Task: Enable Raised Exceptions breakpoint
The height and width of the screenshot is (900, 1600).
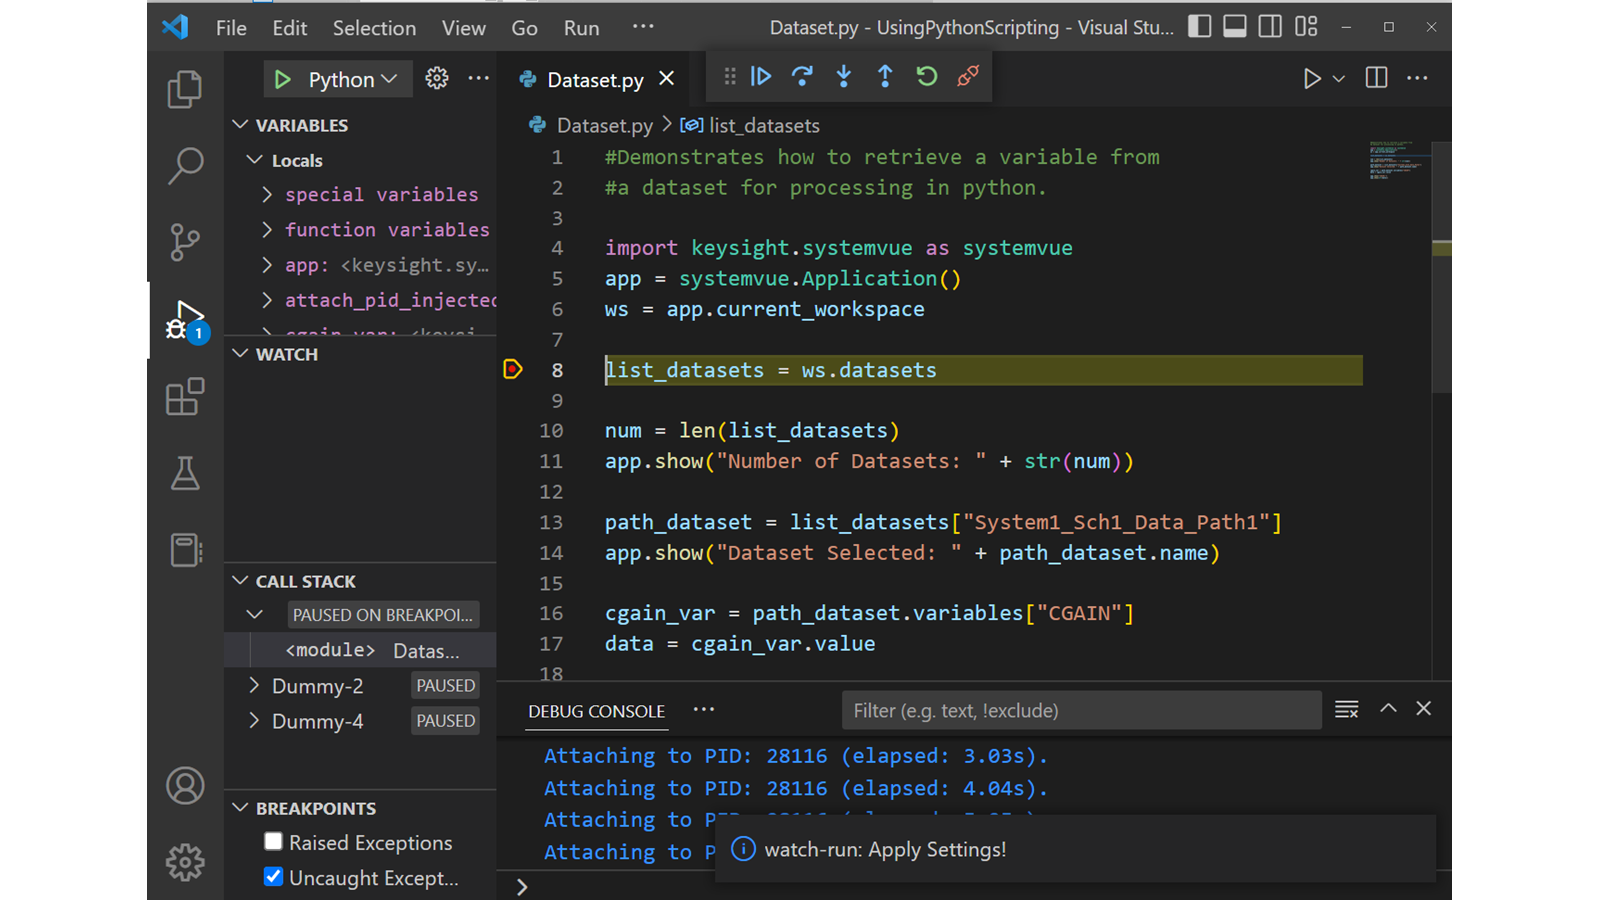Action: point(273,842)
